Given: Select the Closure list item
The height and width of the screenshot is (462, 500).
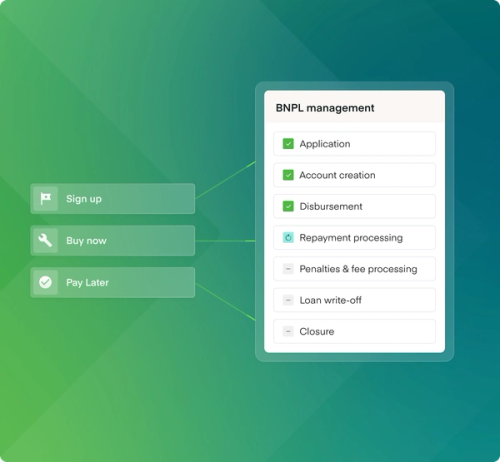Looking at the screenshot, I should (x=354, y=331).
